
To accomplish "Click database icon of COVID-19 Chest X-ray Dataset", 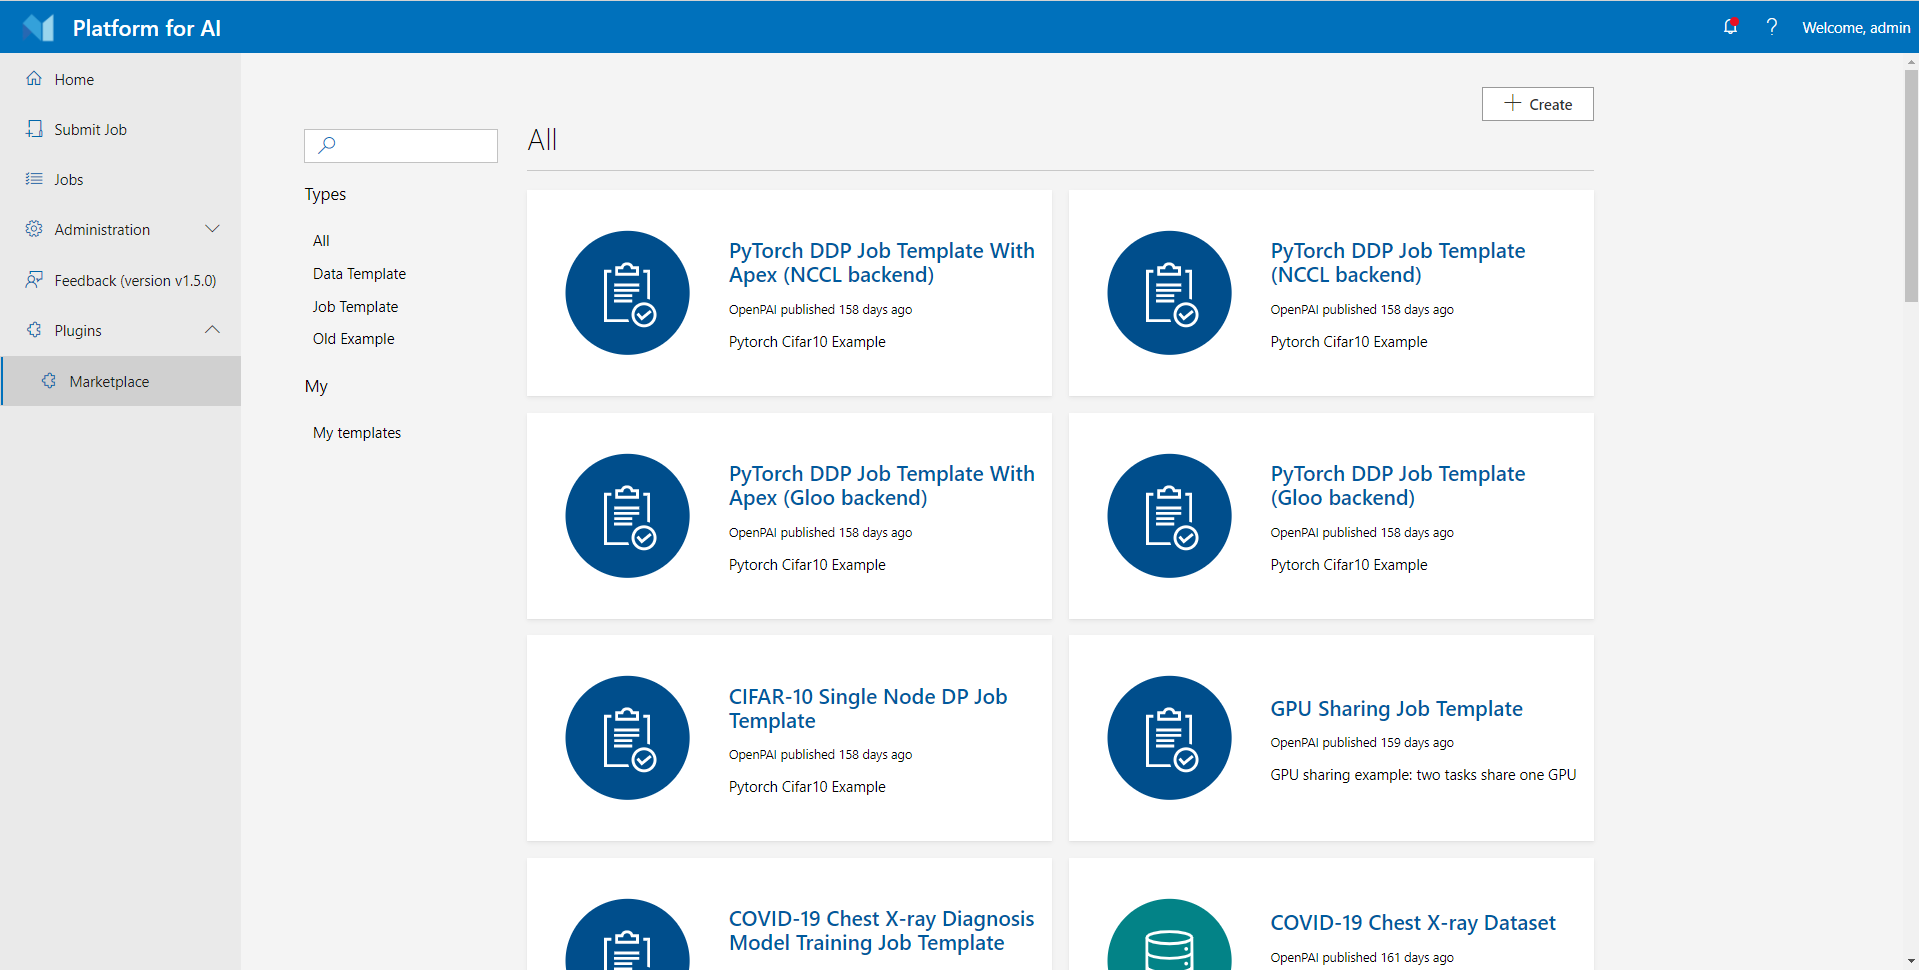I will 1169,935.
